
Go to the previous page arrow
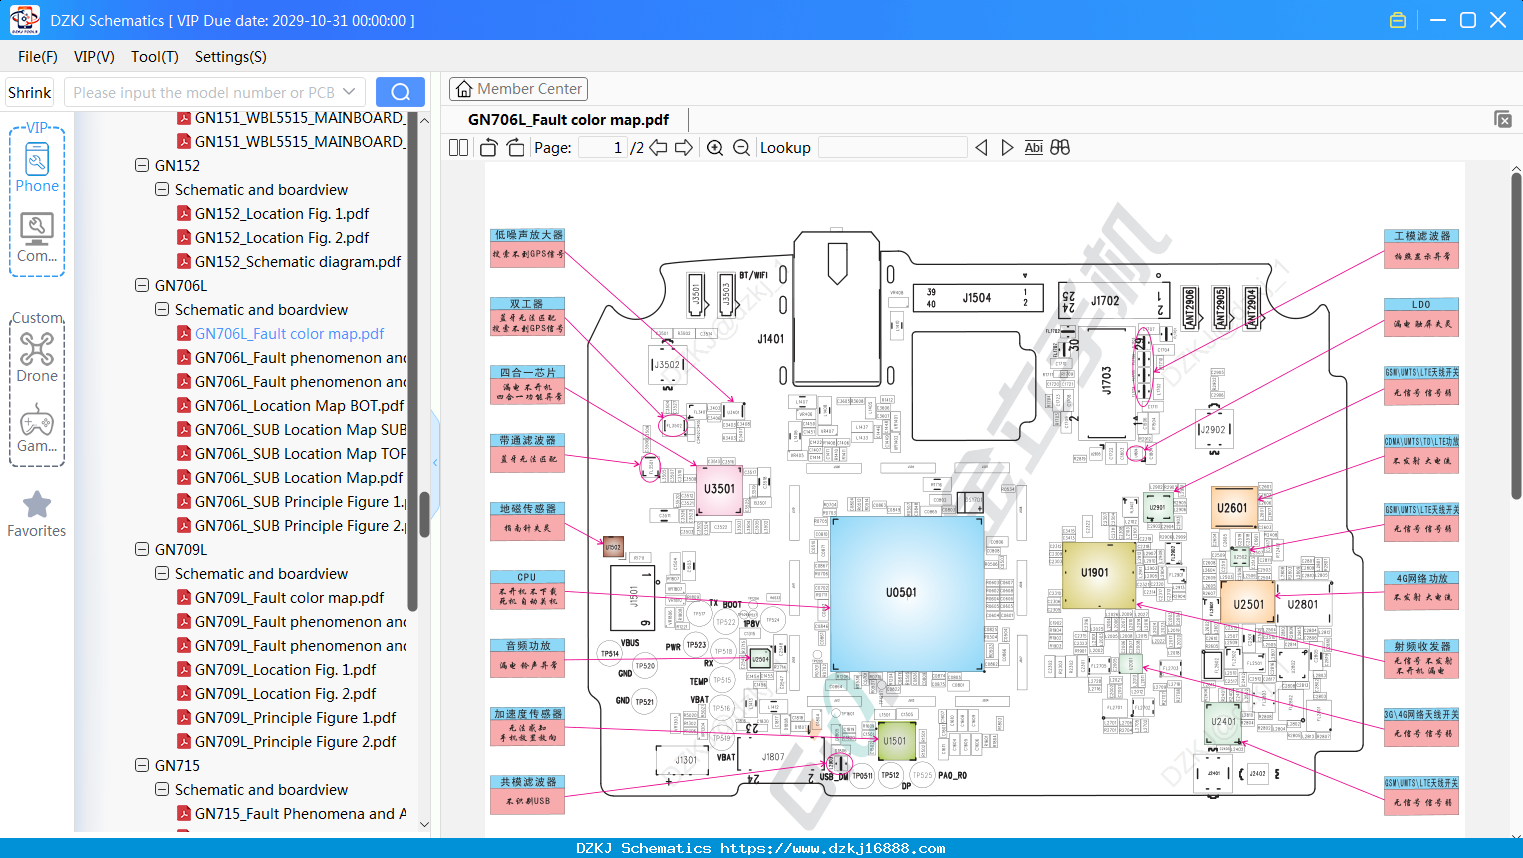click(x=658, y=148)
